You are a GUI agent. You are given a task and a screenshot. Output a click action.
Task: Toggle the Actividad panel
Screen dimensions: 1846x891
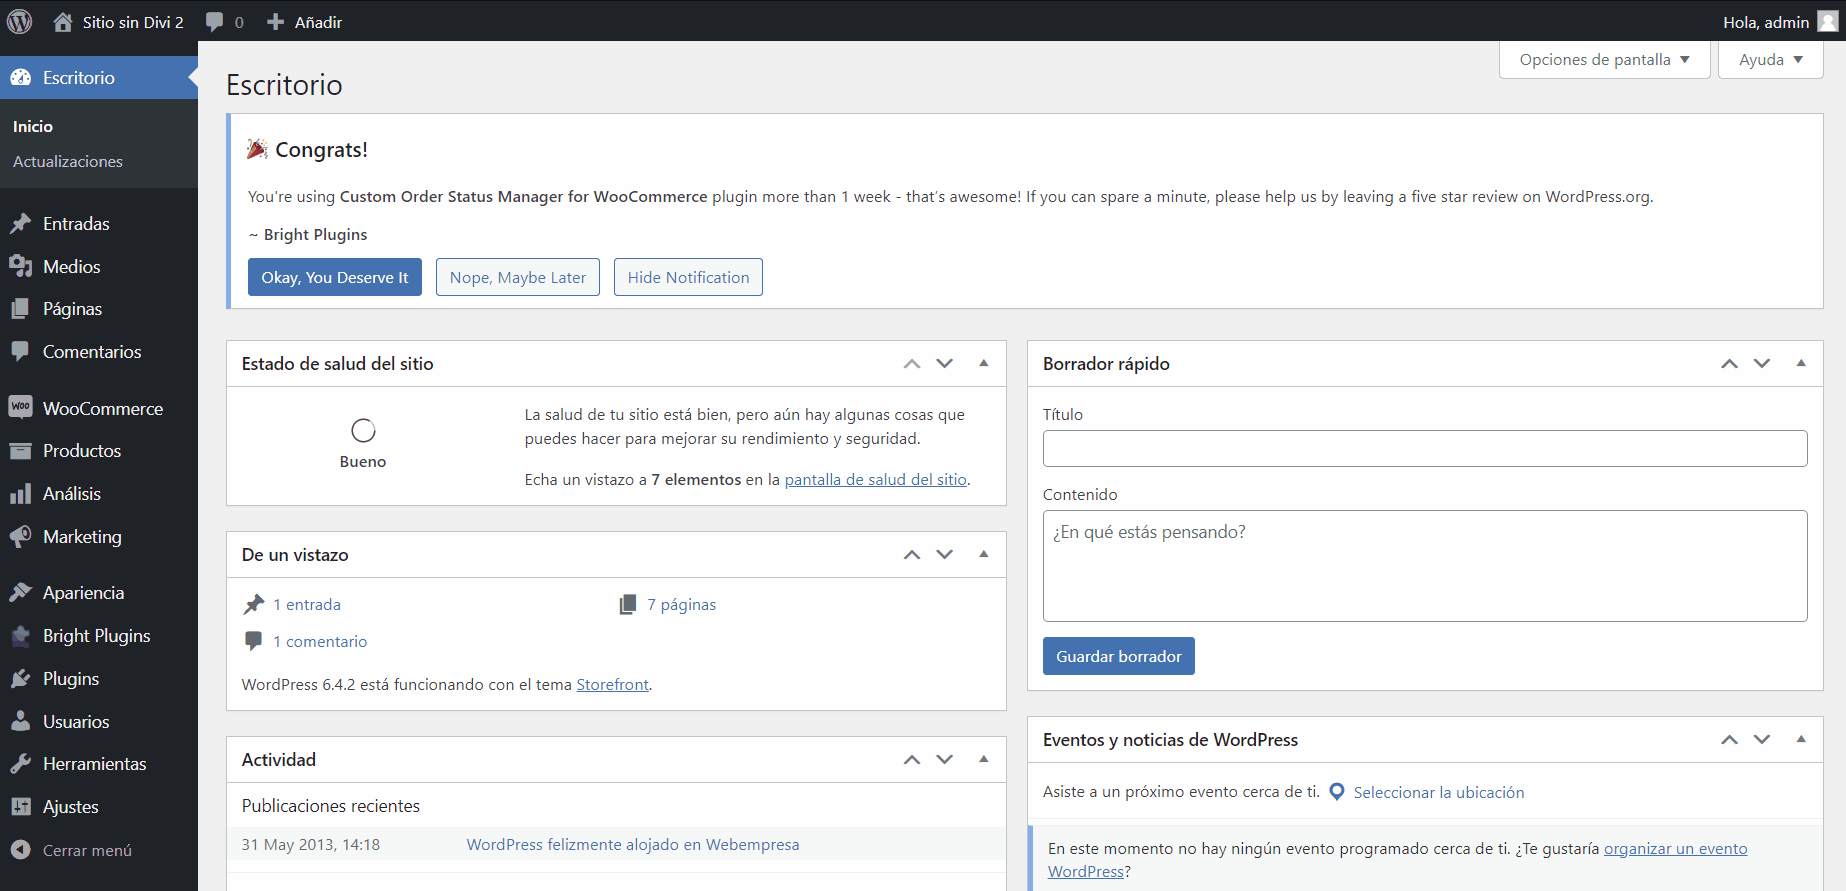[983, 760]
